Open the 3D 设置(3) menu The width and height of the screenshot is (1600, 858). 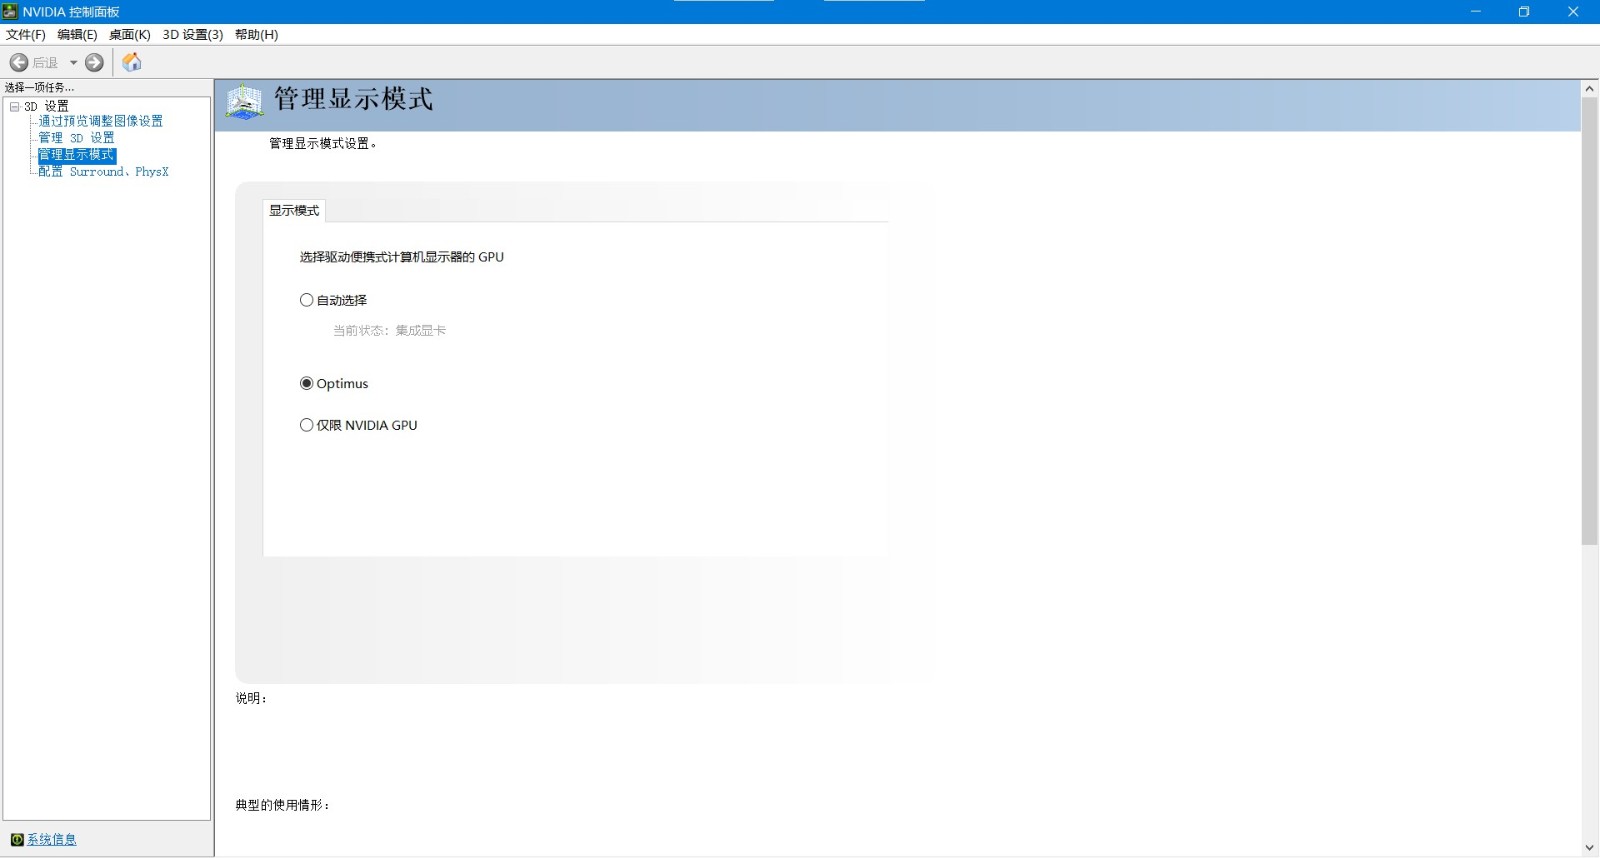[193, 35]
